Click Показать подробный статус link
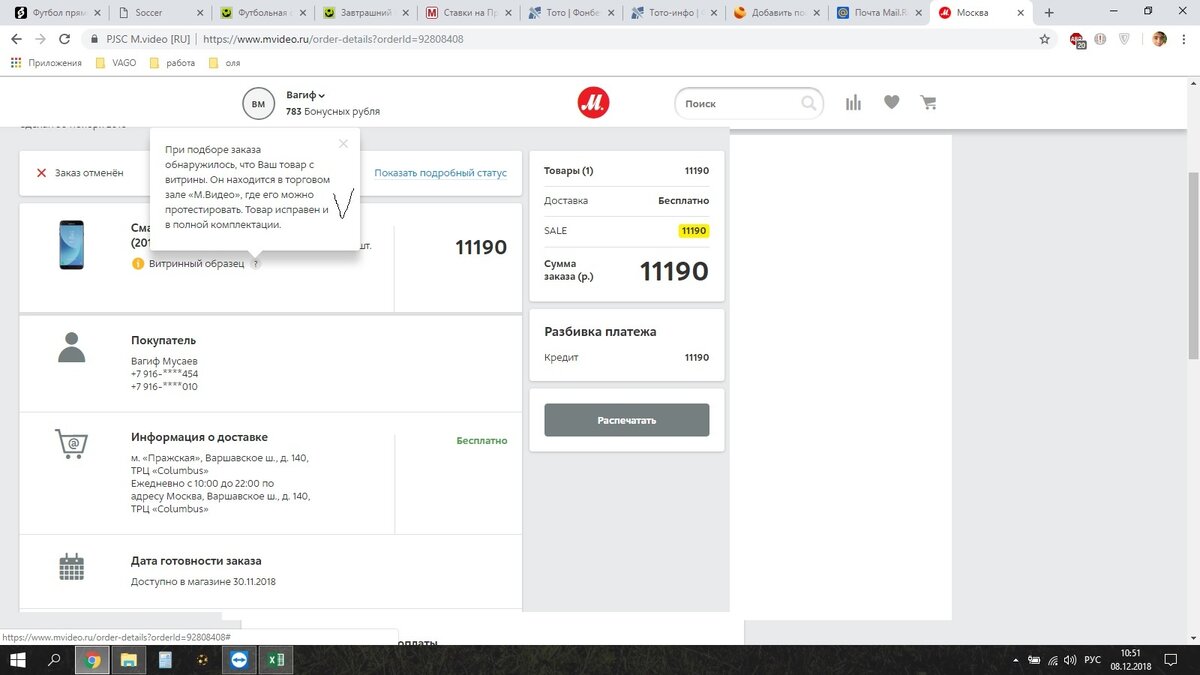 tap(441, 173)
